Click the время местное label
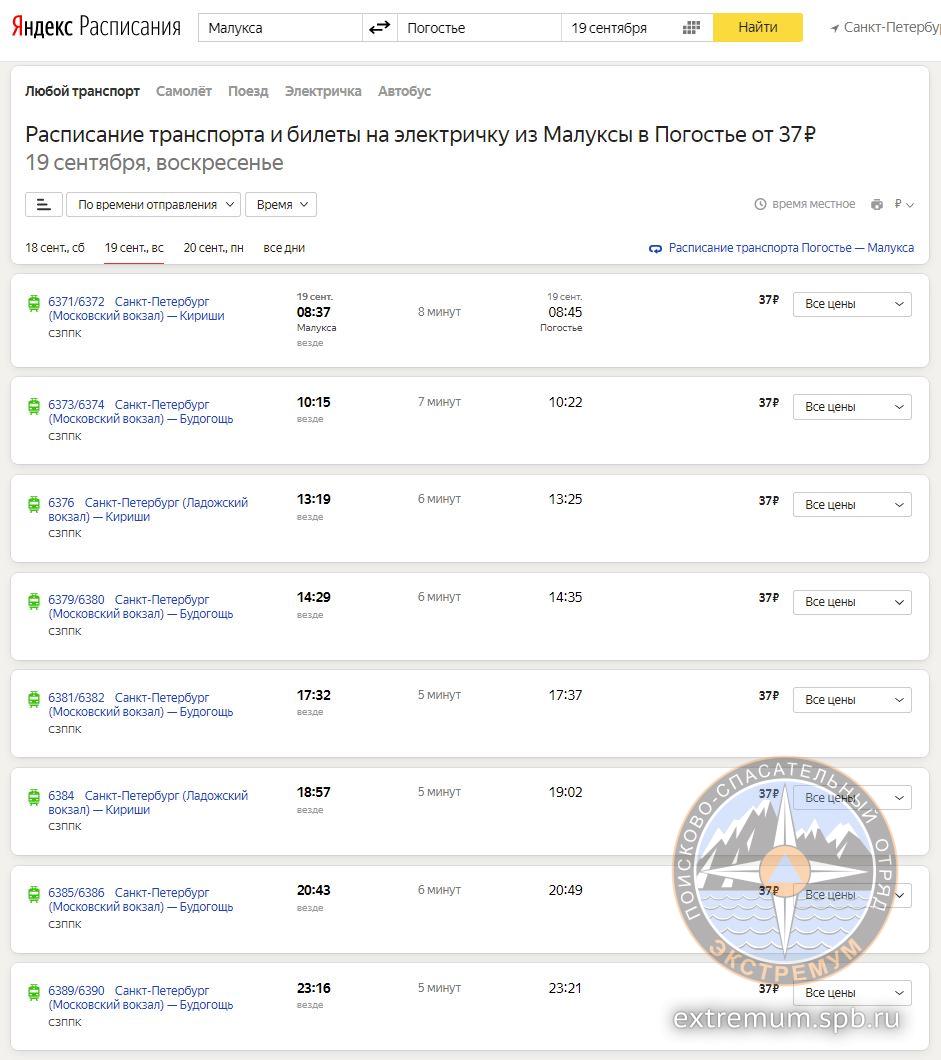The image size is (941, 1060). tap(813, 204)
